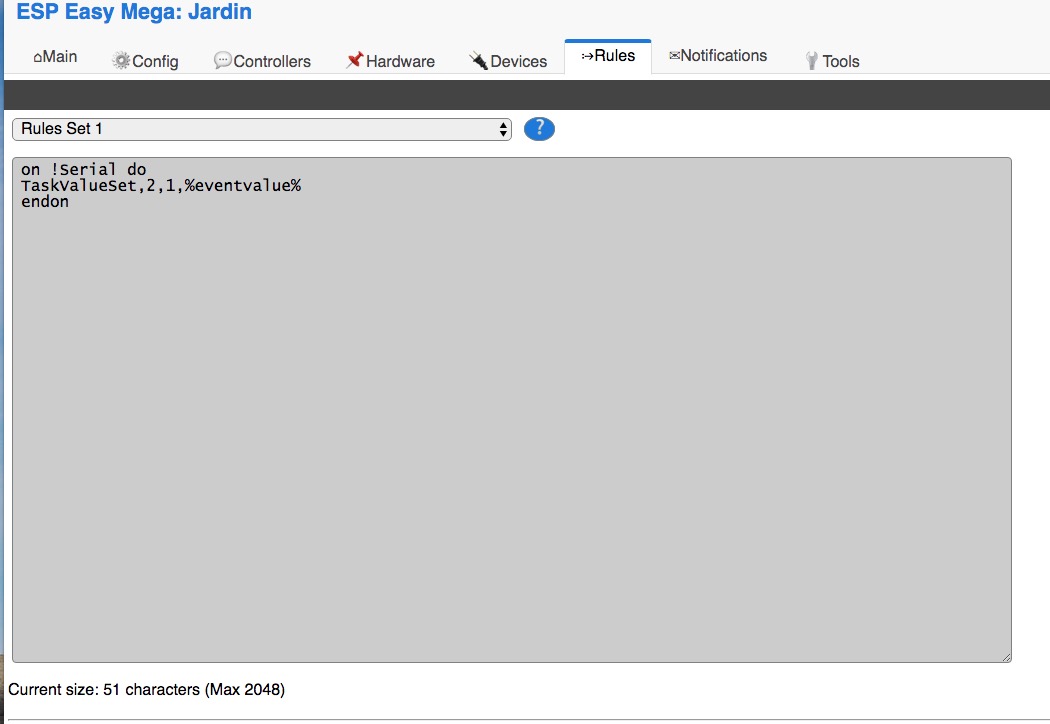1050x724 pixels.
Task: Click the Hardware pushpin icon
Action: [x=354, y=60]
